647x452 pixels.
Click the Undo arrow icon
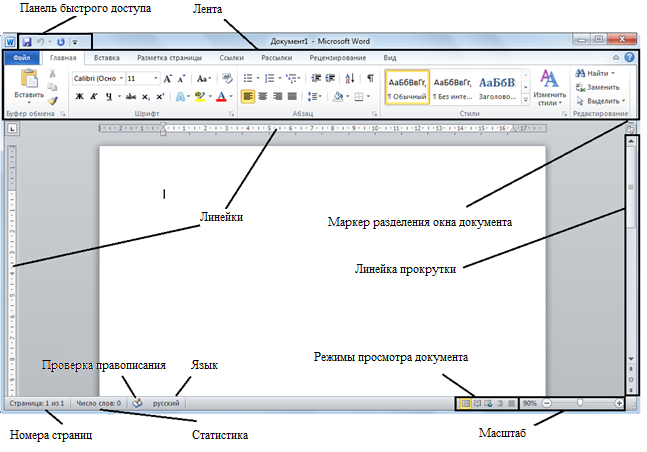point(40,42)
